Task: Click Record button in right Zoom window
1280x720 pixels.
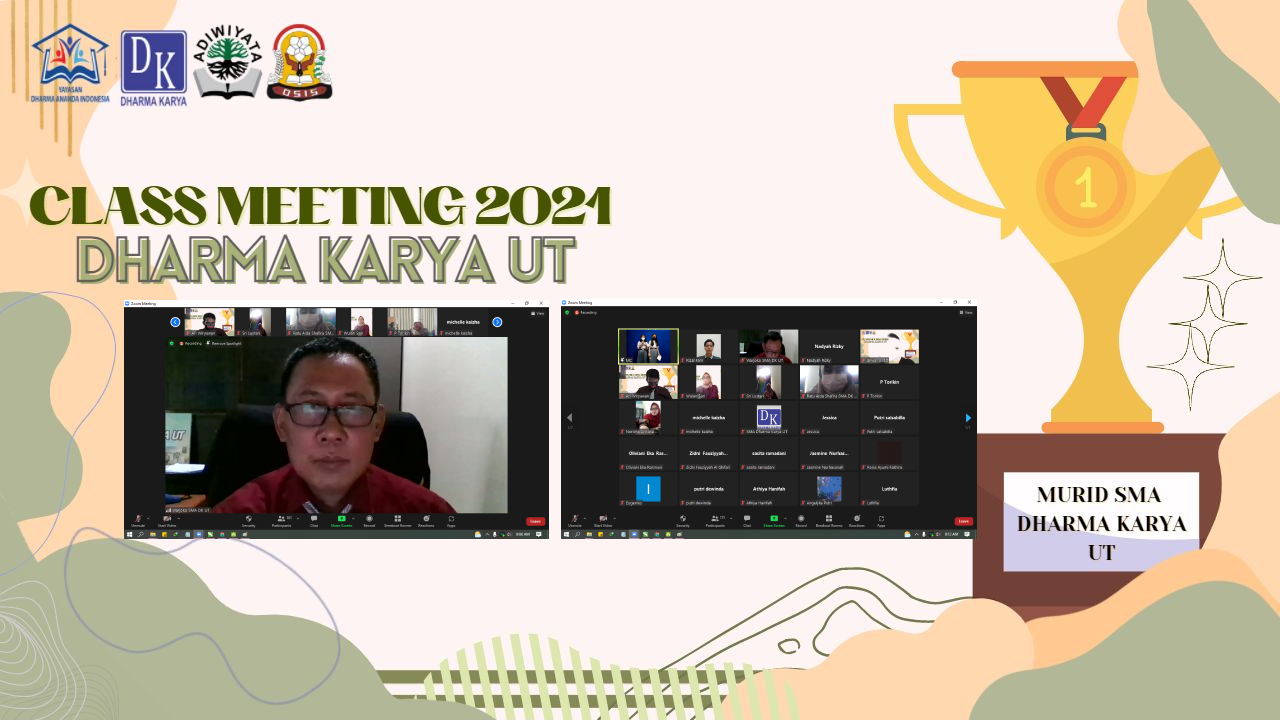Action: coord(801,521)
